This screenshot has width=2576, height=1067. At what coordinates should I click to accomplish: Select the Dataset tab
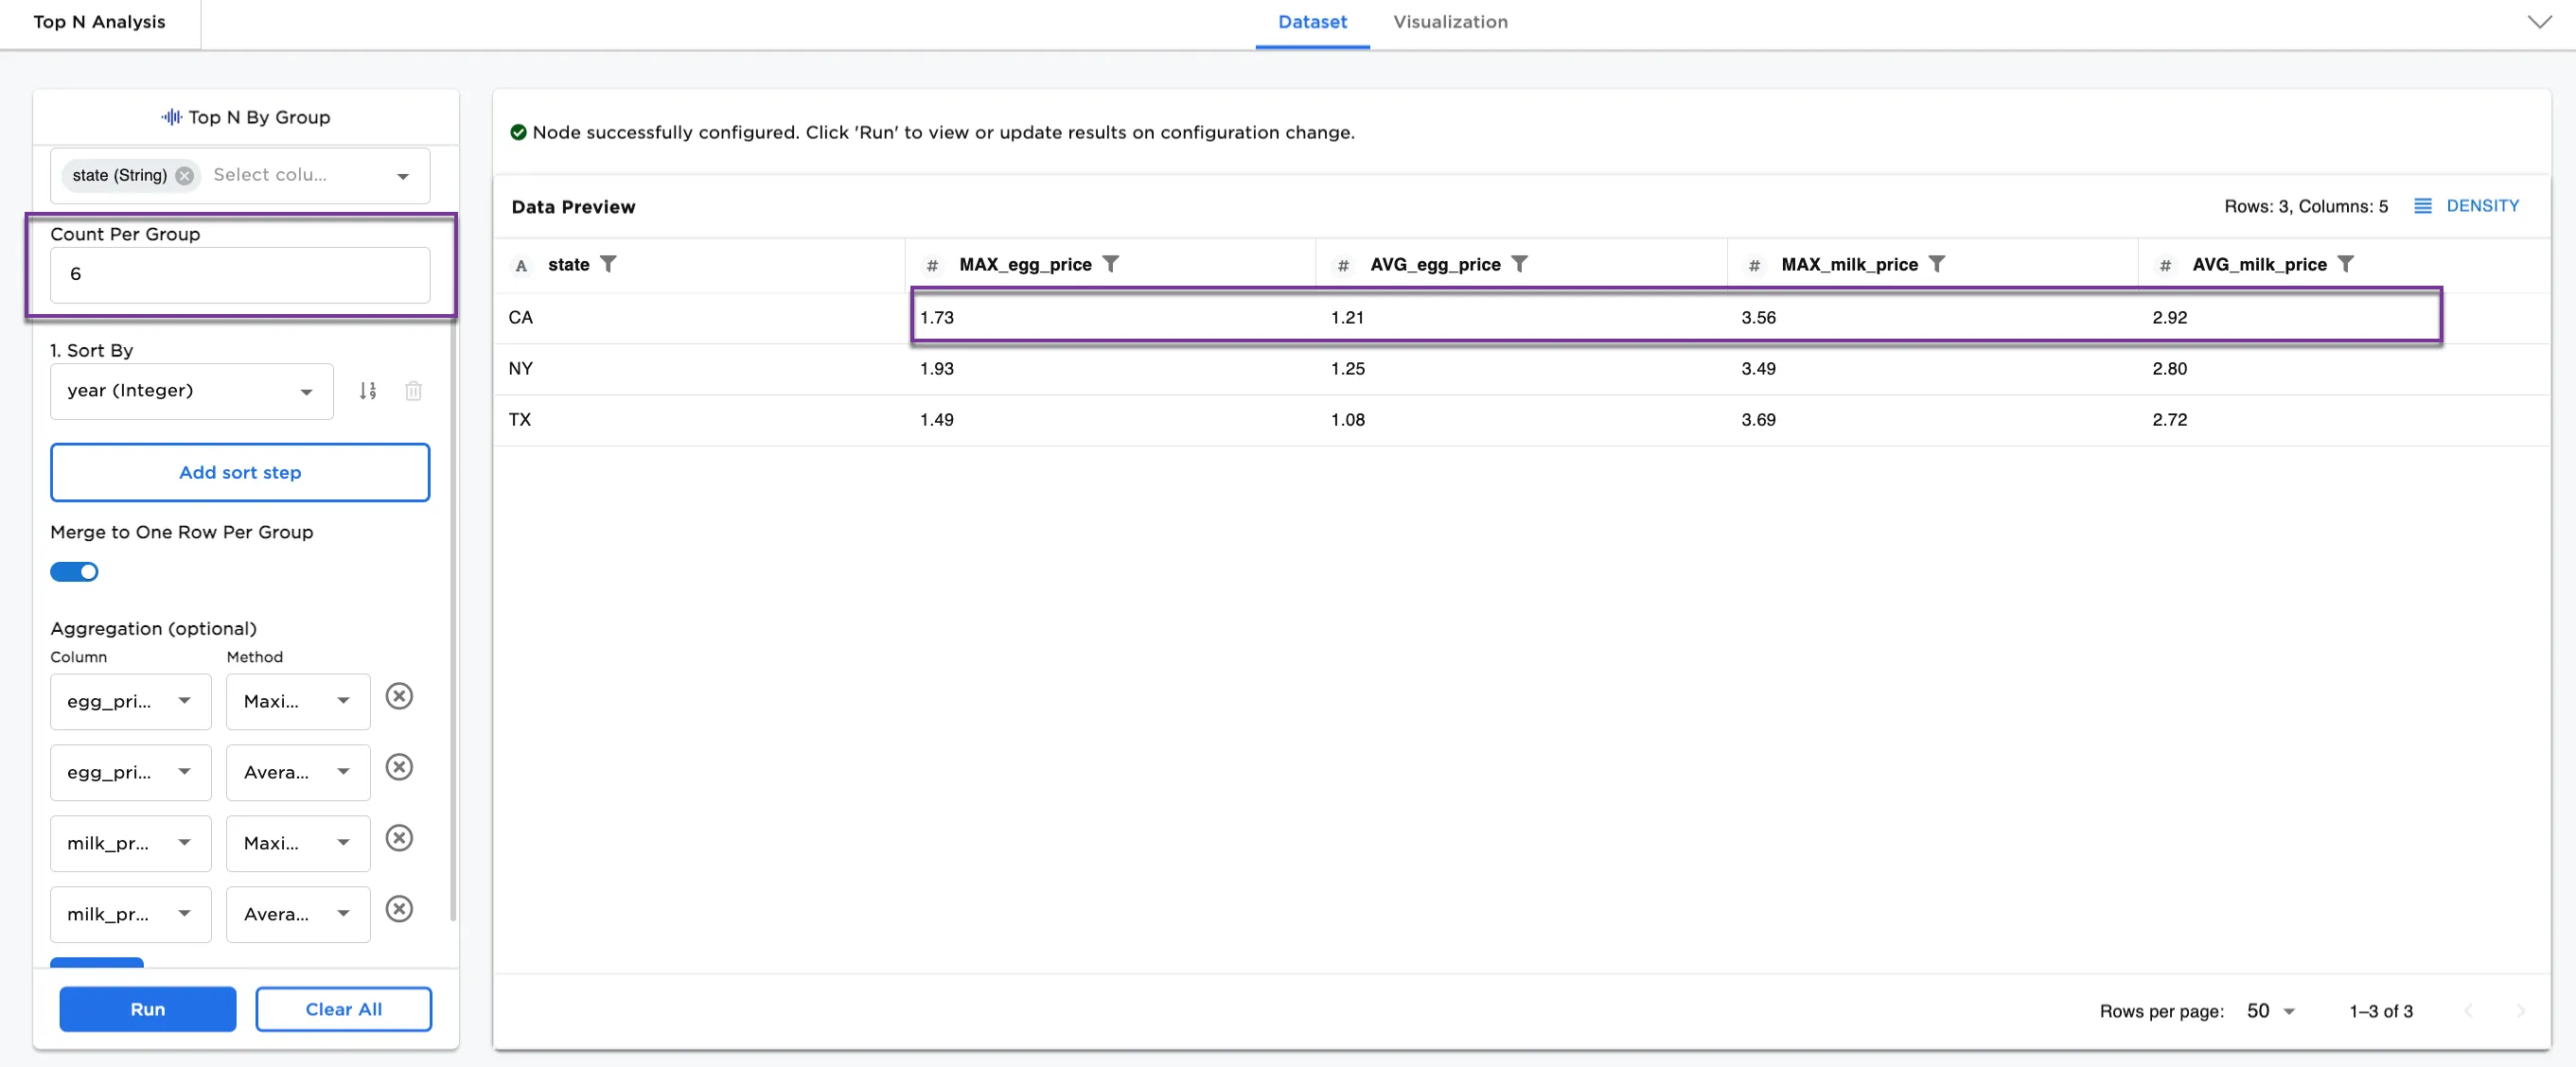tap(1311, 22)
